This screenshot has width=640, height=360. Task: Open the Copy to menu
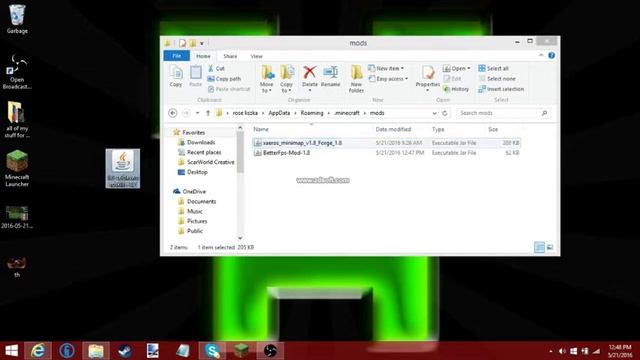click(x=287, y=79)
